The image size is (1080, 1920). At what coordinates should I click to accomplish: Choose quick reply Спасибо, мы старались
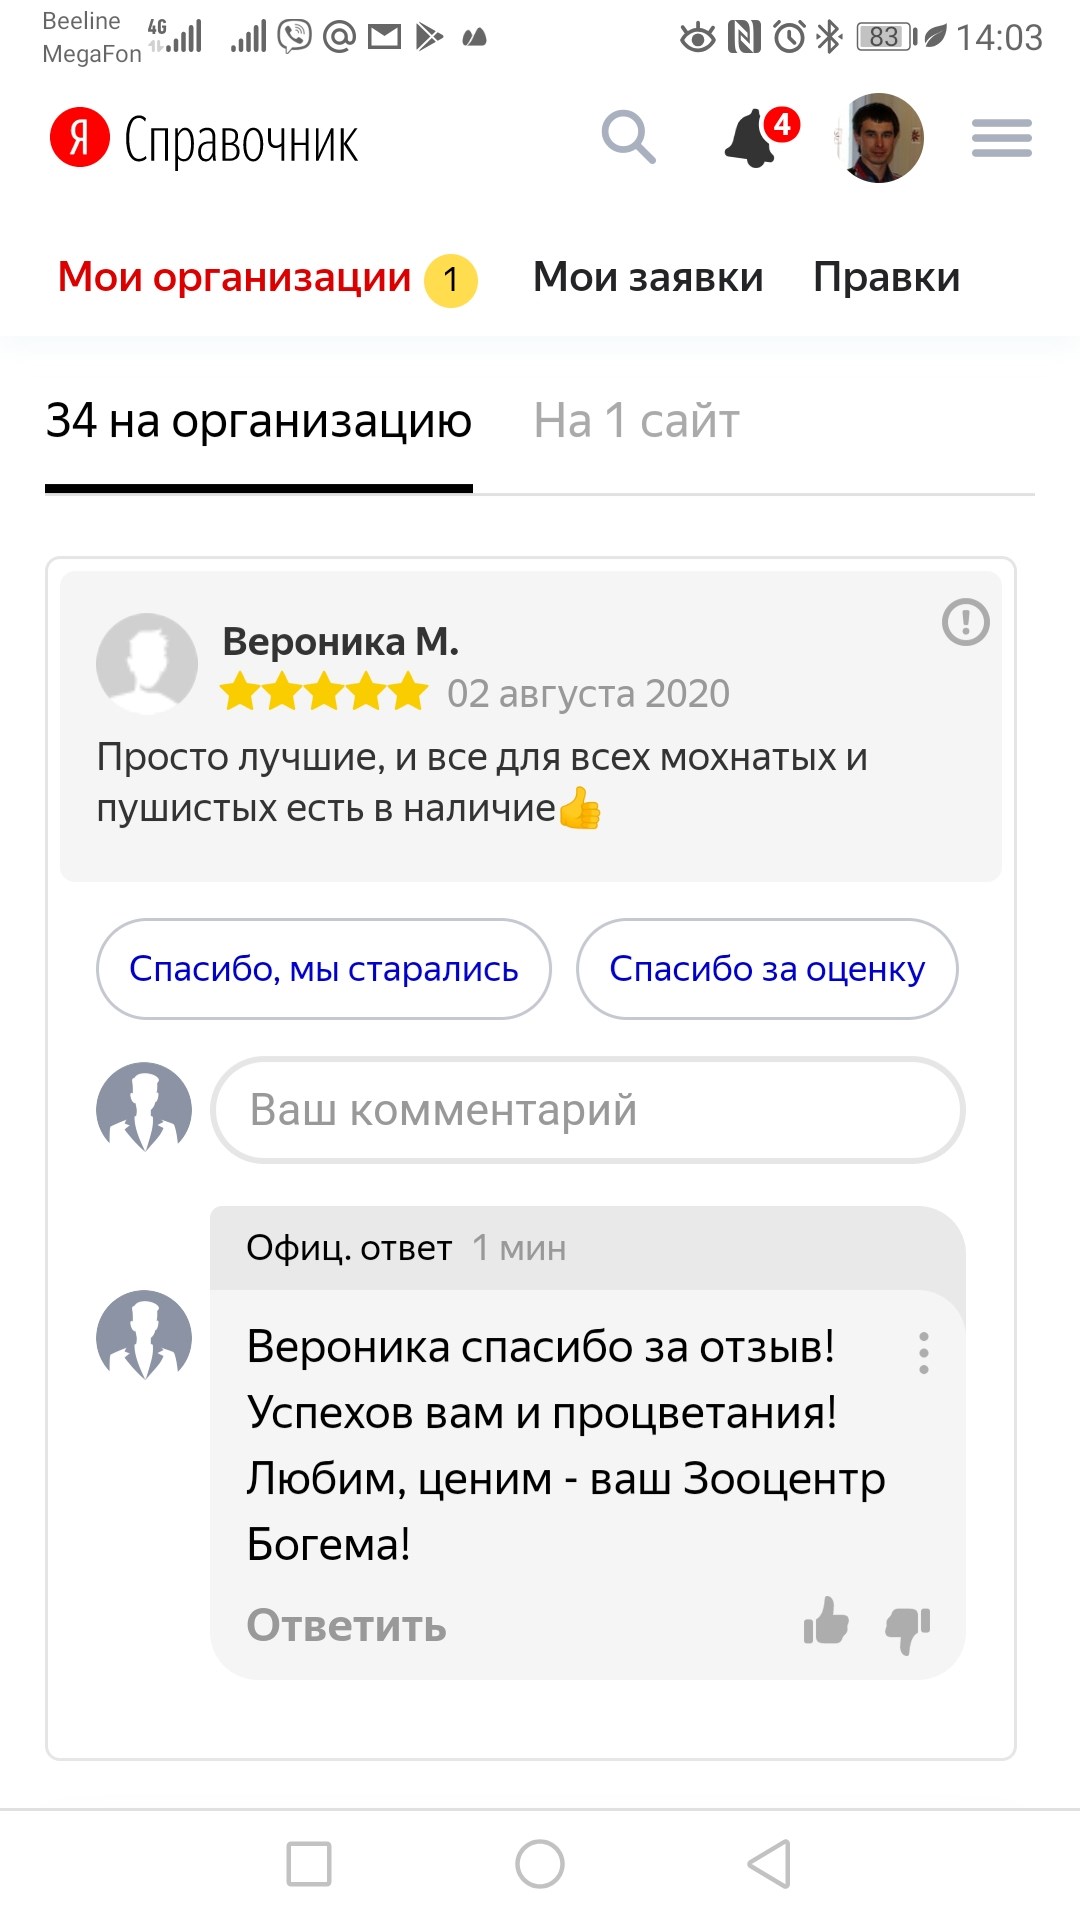click(324, 969)
